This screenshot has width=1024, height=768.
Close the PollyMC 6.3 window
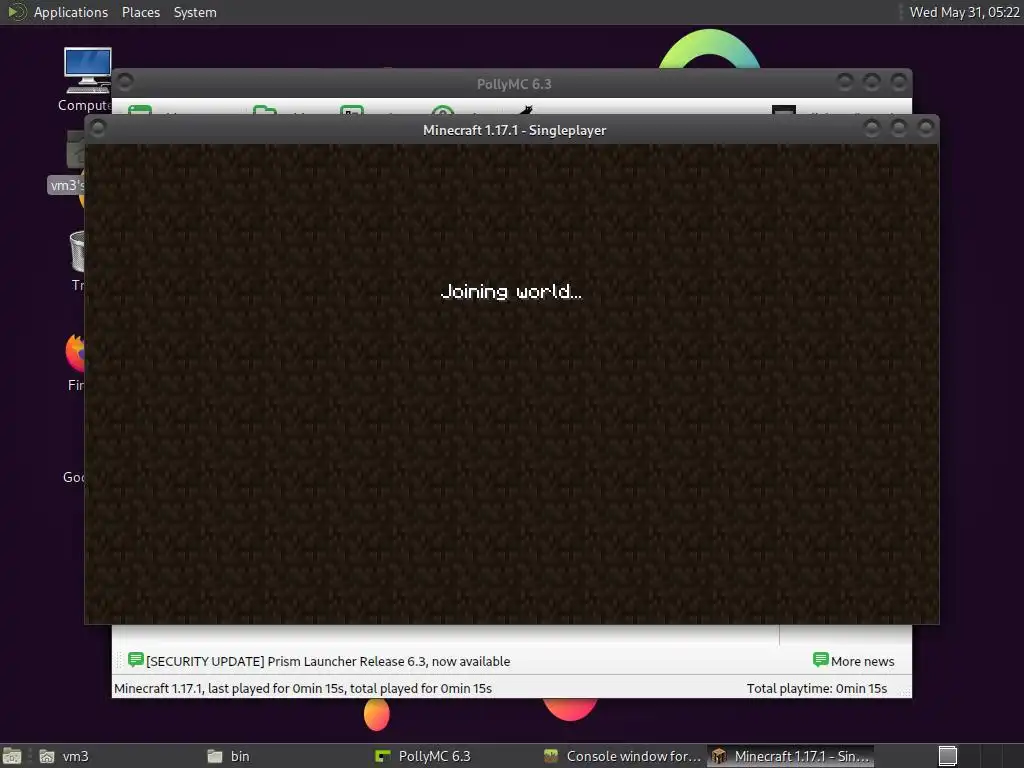[899, 82]
